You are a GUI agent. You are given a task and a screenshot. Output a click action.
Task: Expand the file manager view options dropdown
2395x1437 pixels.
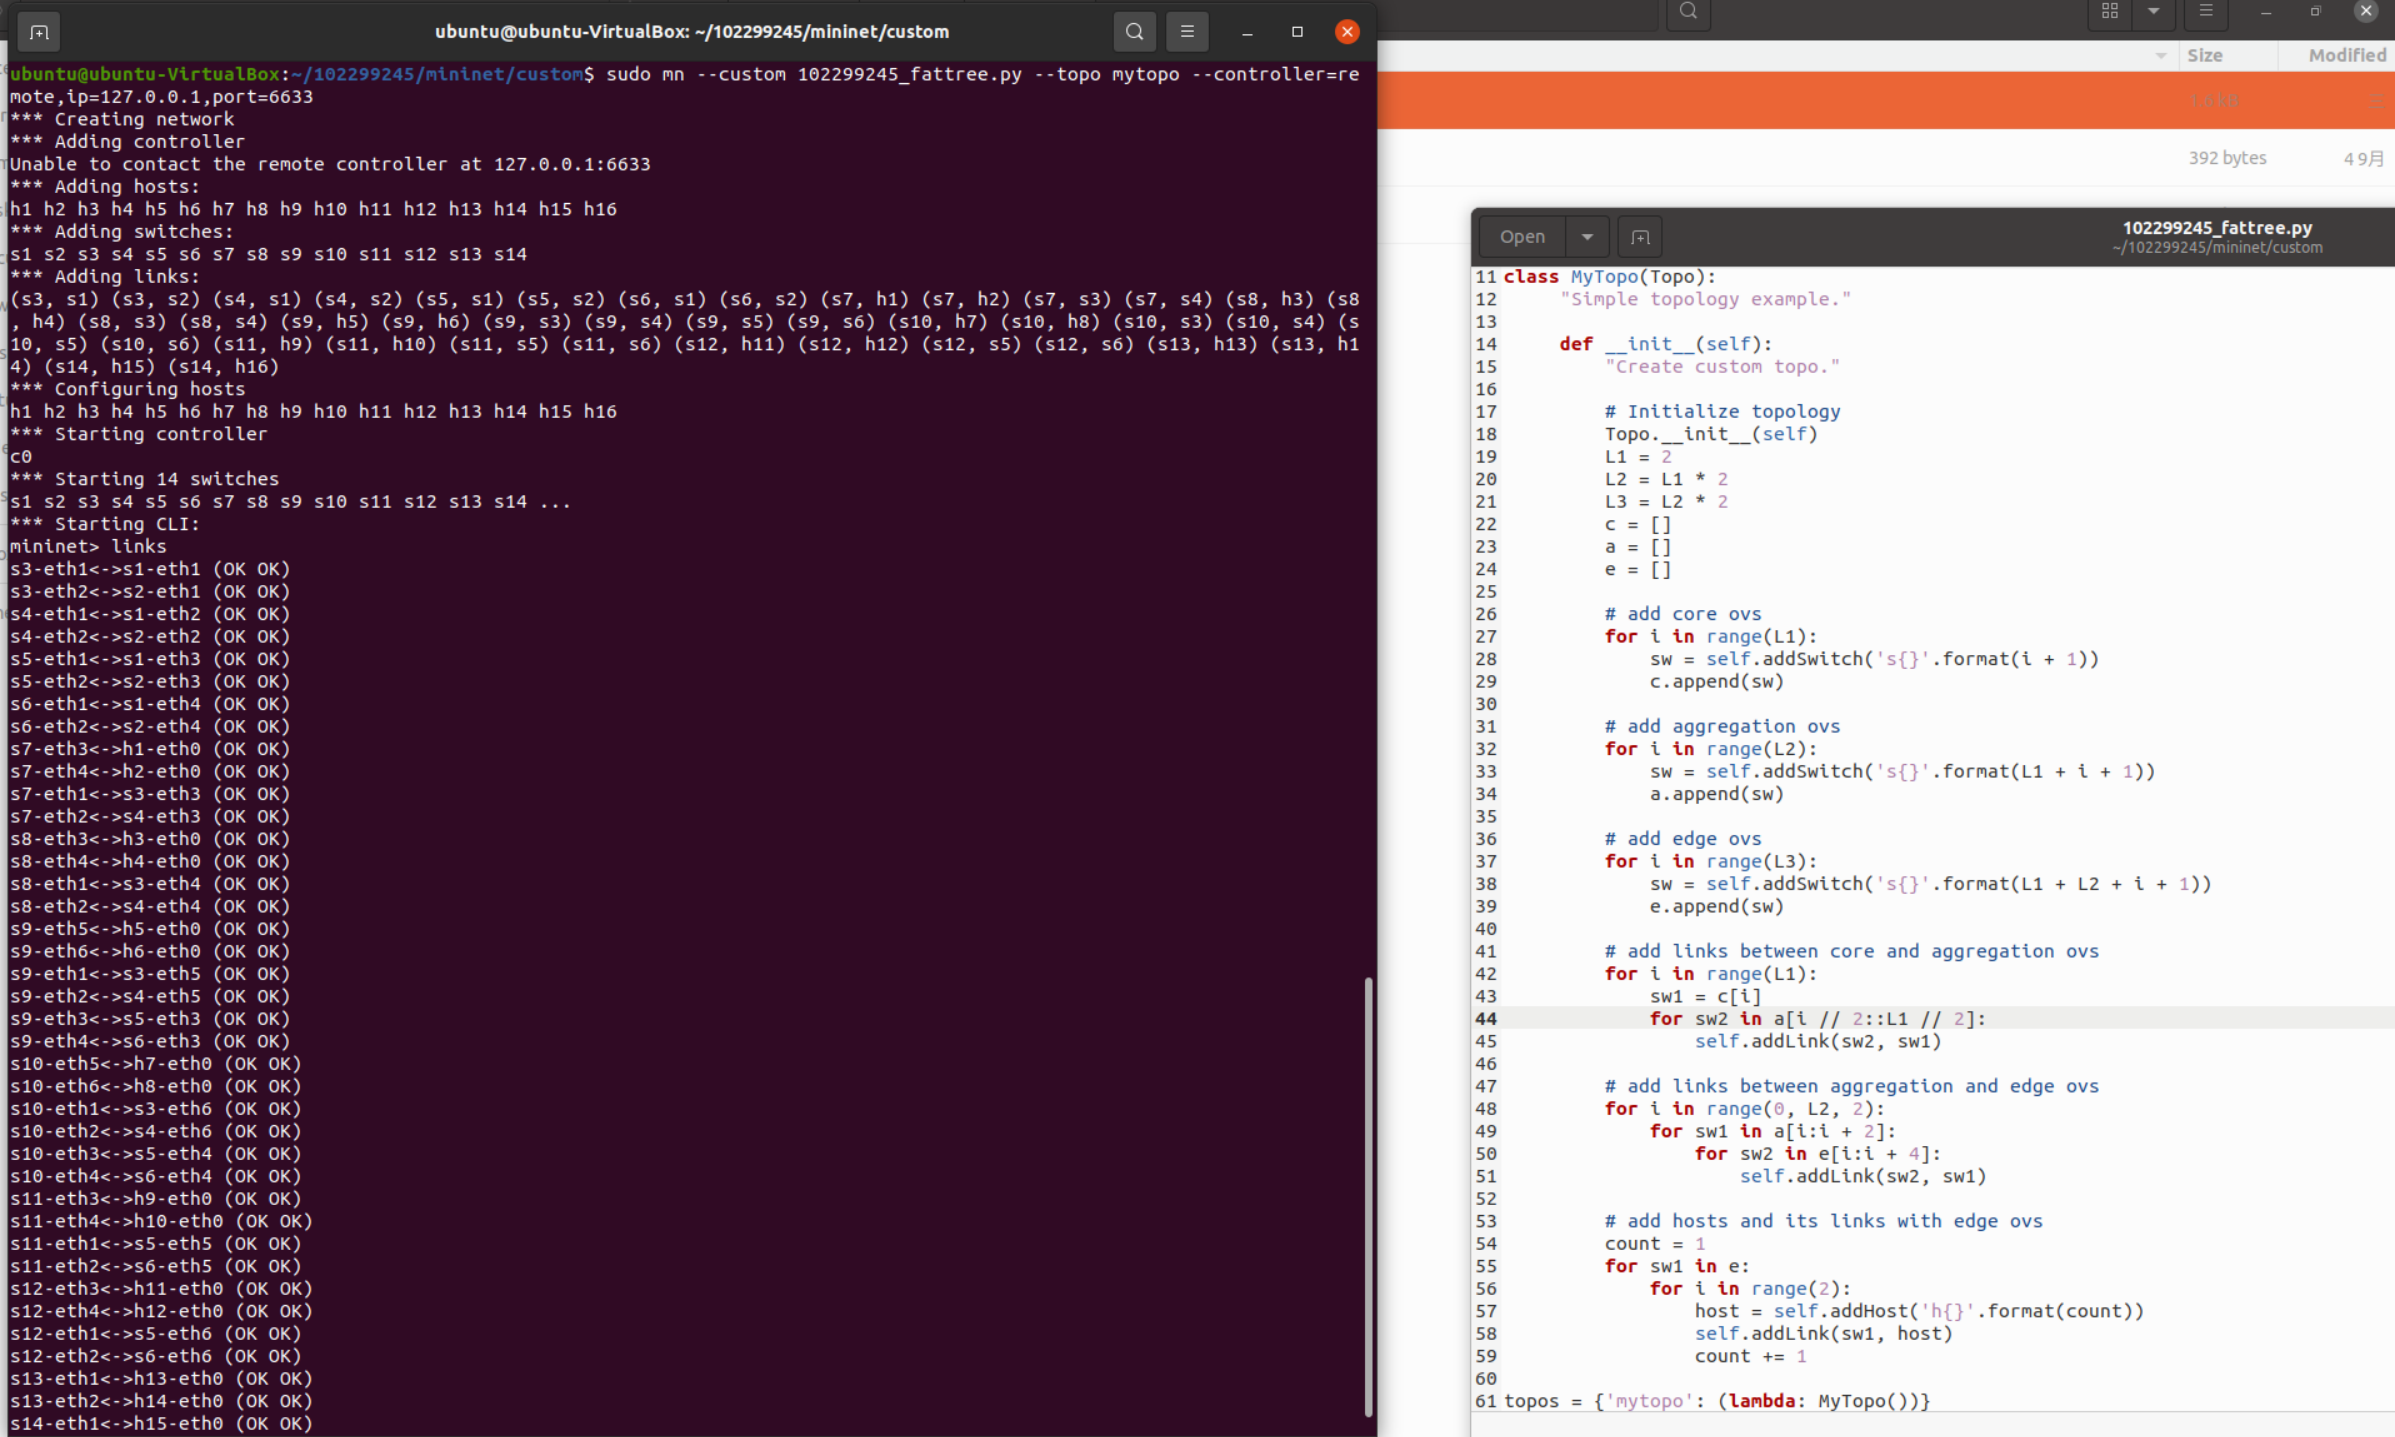pyautogui.click(x=2153, y=12)
